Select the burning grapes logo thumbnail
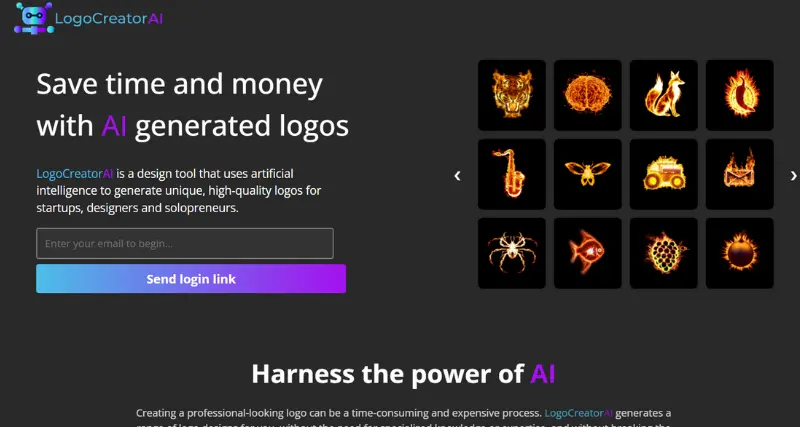The width and height of the screenshot is (800, 427). point(664,253)
